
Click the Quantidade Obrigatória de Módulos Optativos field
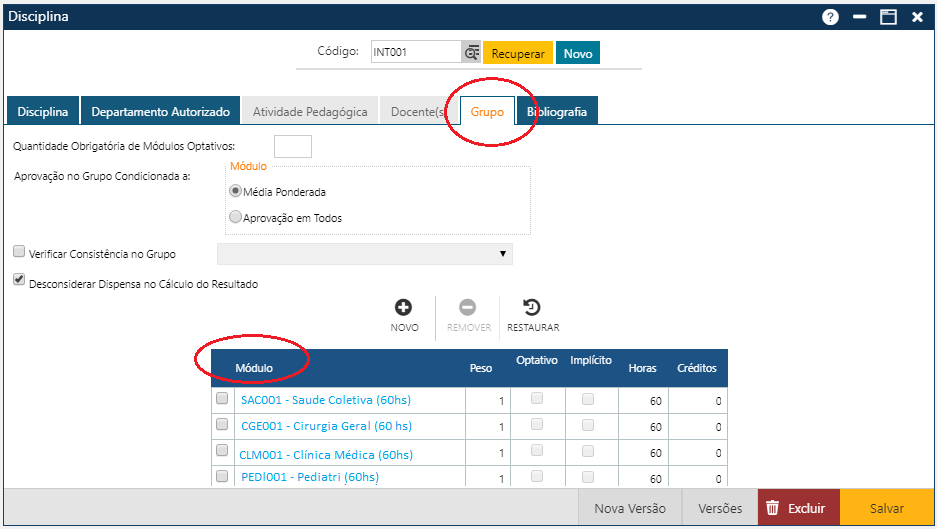tap(292, 146)
